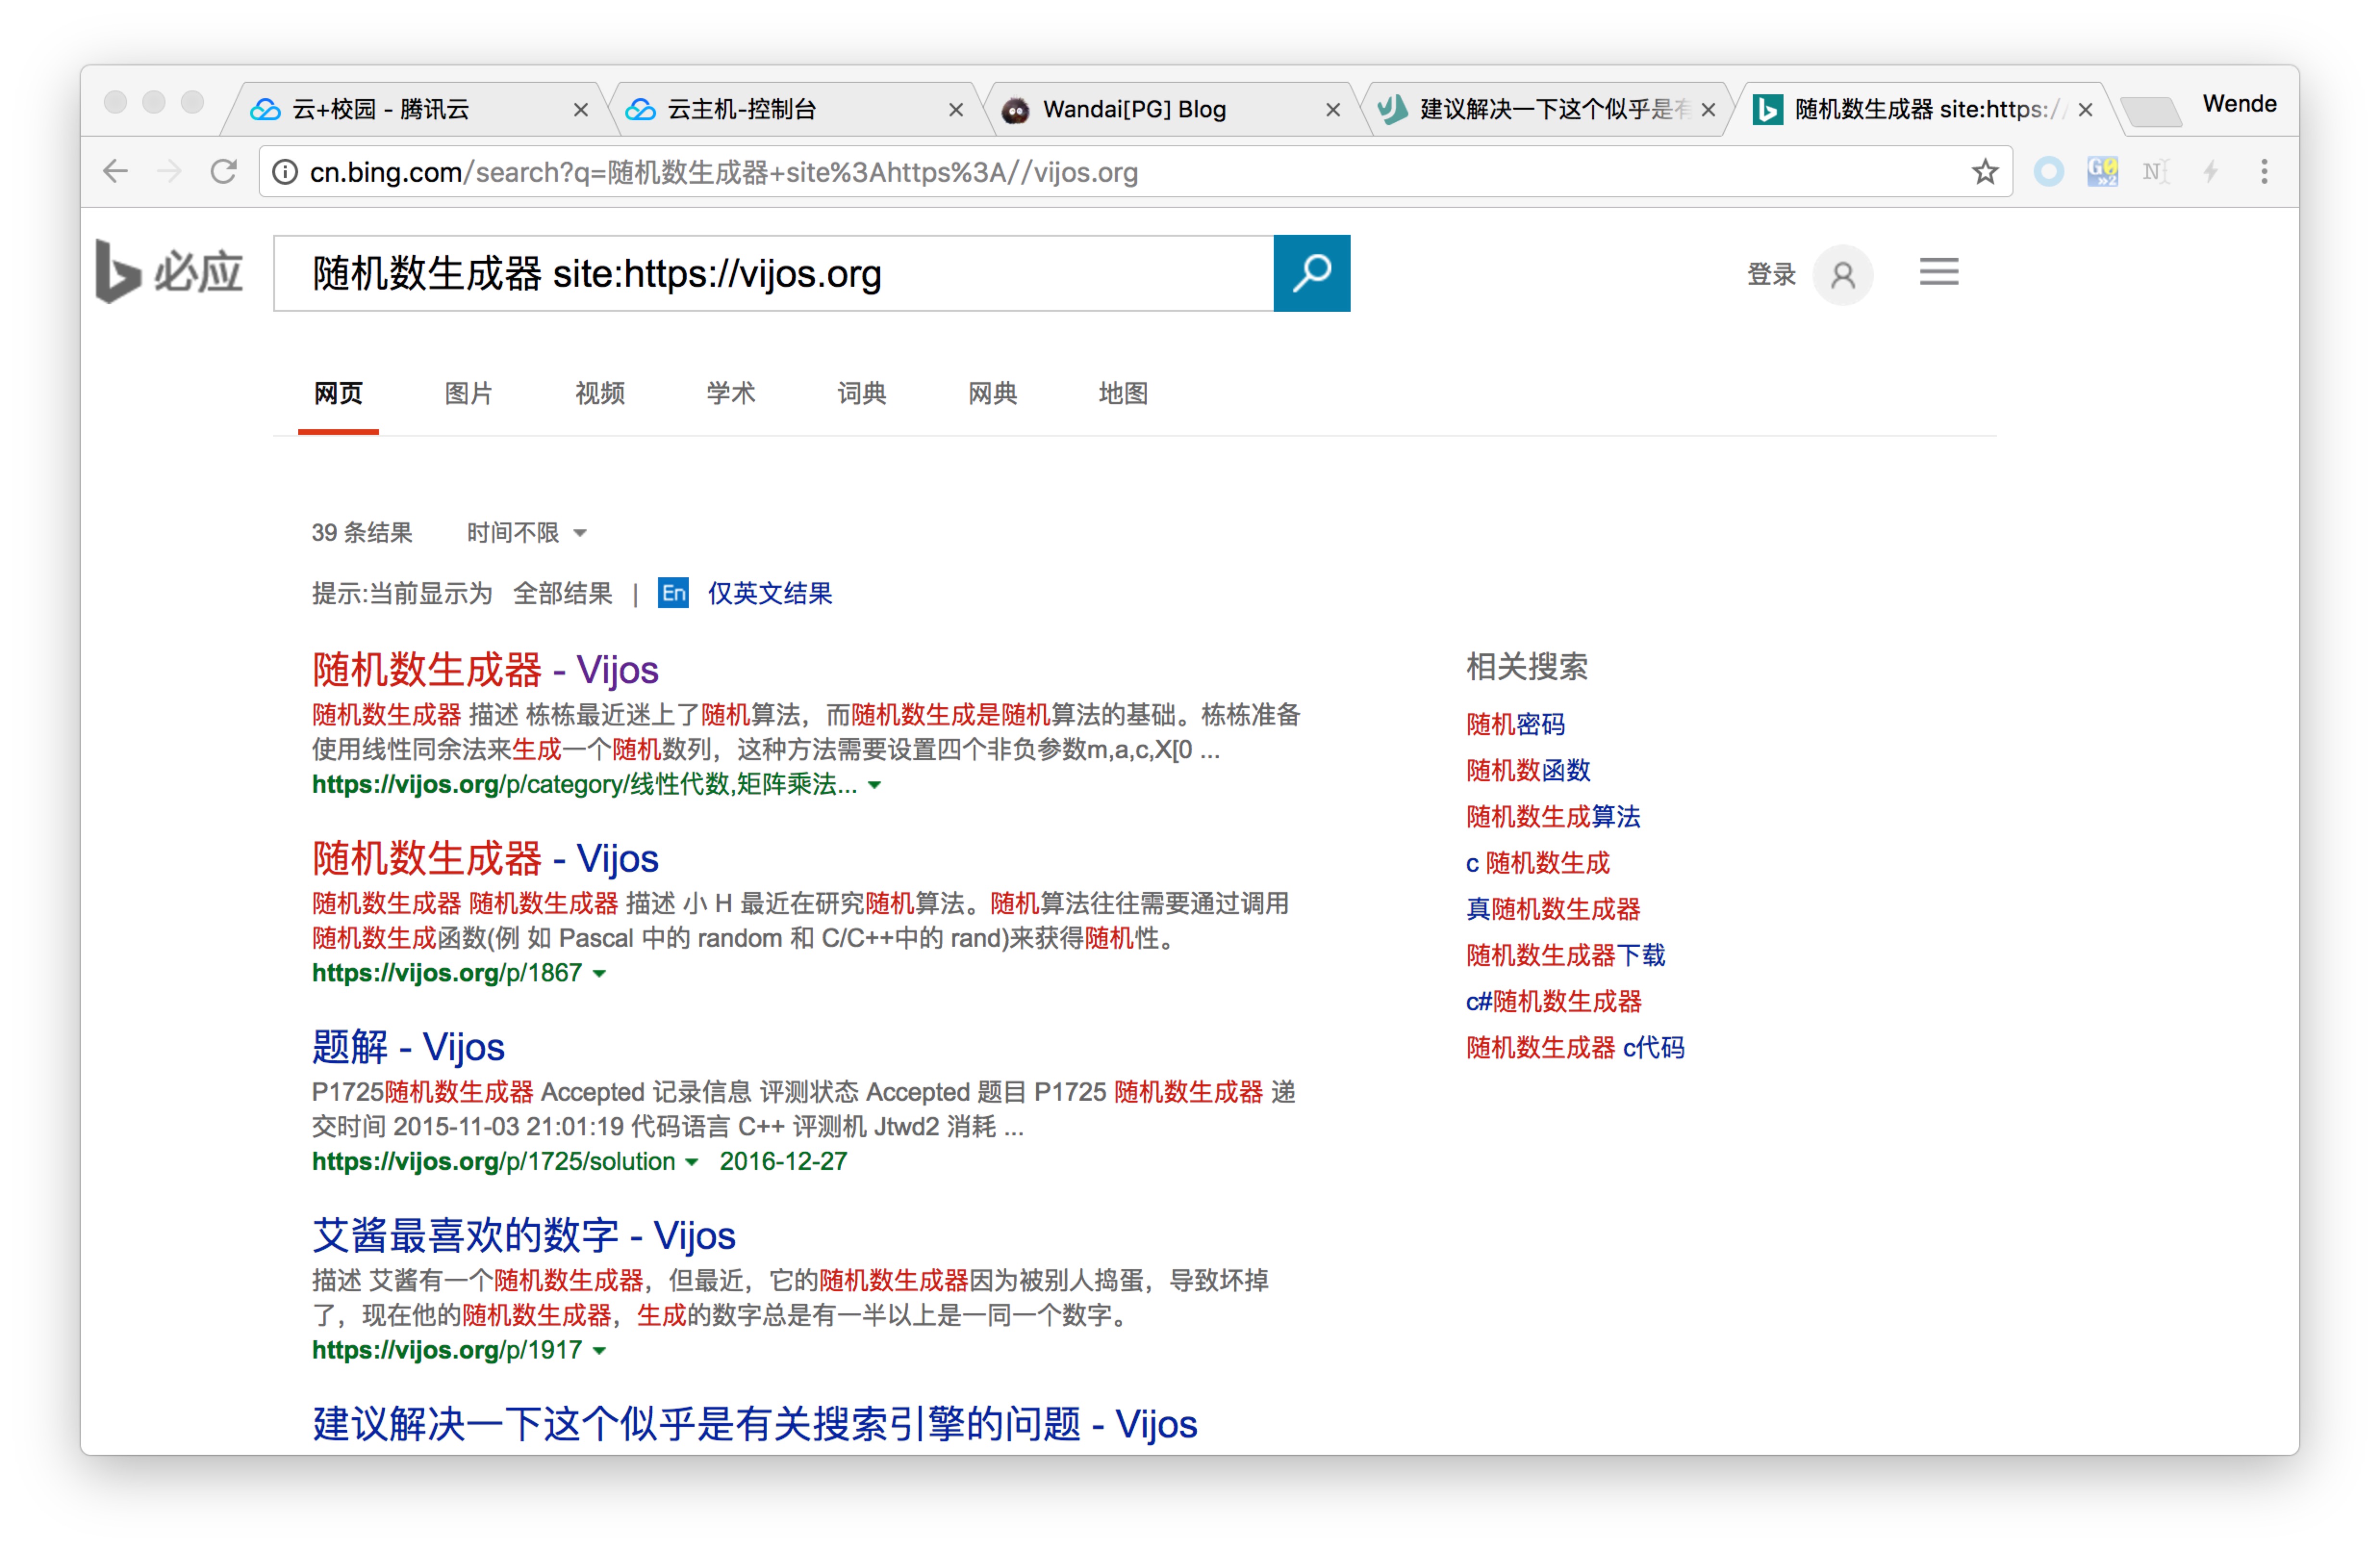Viewport: 2380px width, 1551px height.
Task: Choose 全部结果 all results option
Action: [x=563, y=593]
